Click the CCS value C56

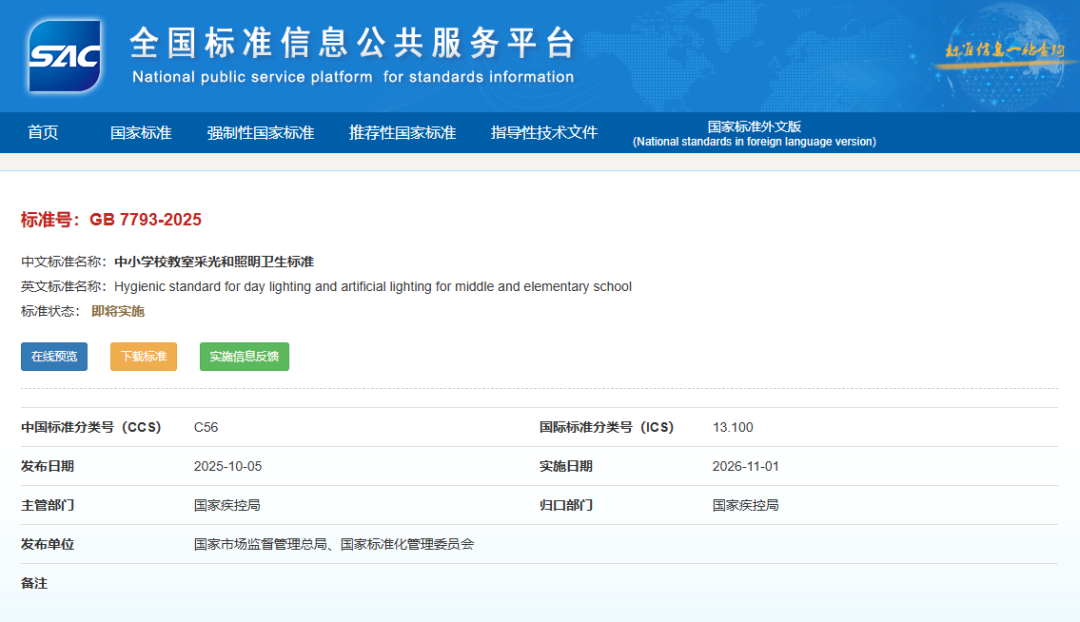(206, 427)
